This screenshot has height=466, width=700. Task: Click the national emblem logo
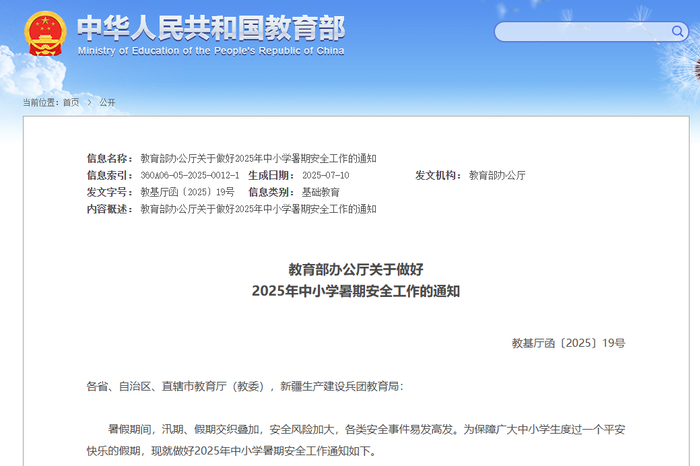coord(45,34)
